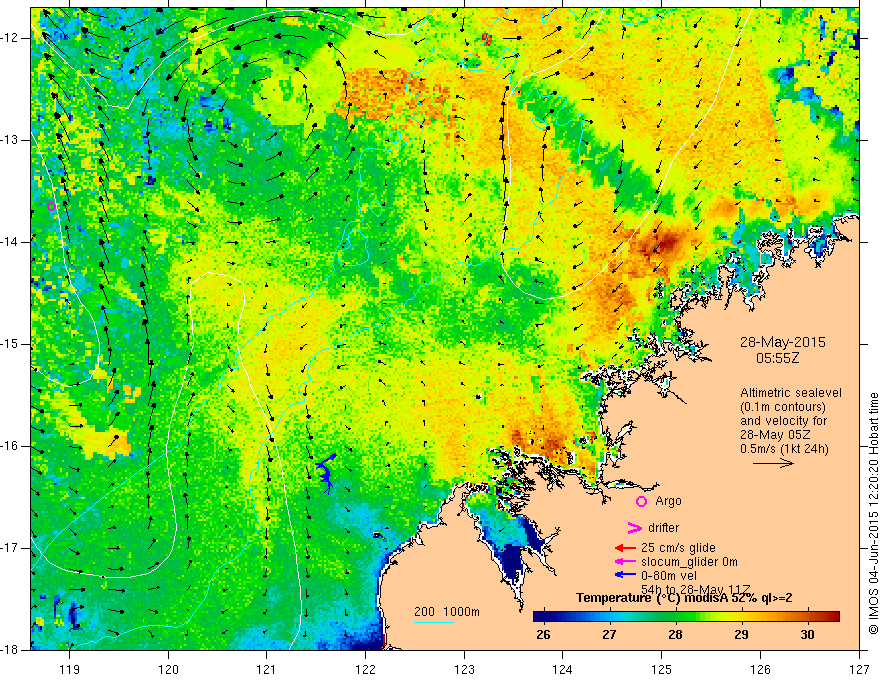The width and height of the screenshot is (880, 680).
Task: Click the longitude axis label '120'
Action: point(168,669)
